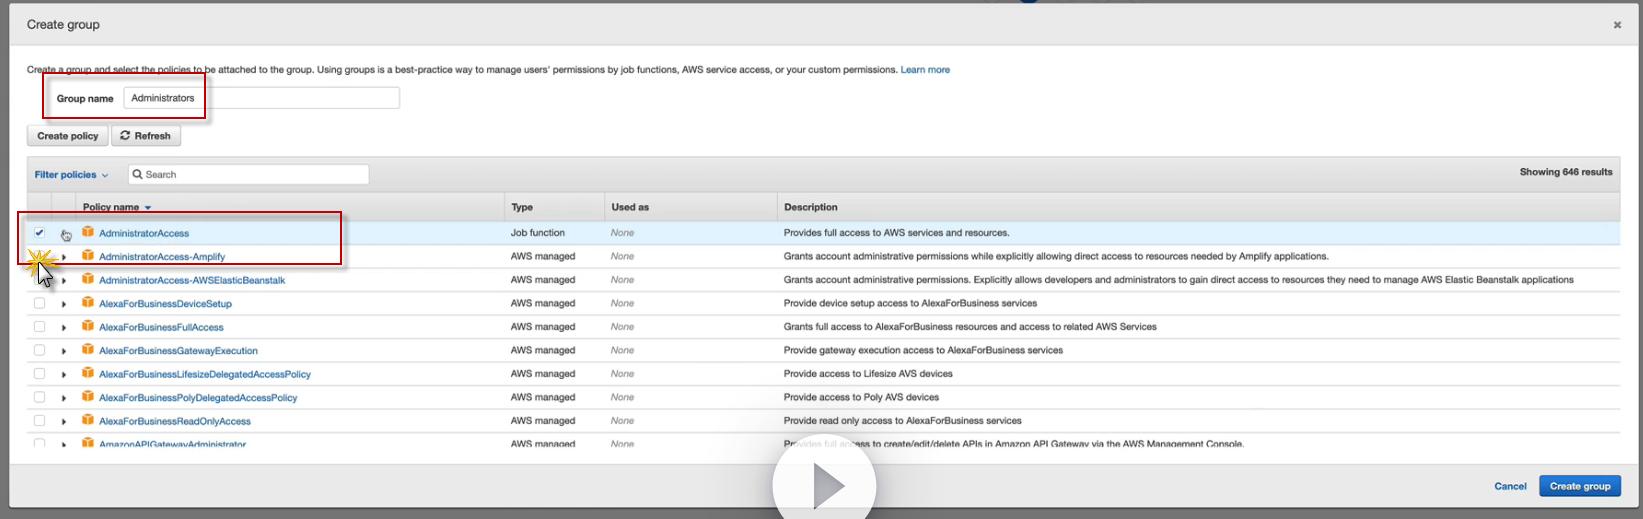This screenshot has height=519, width=1643.
Task: Click into the policy Search field
Action: tap(248, 174)
